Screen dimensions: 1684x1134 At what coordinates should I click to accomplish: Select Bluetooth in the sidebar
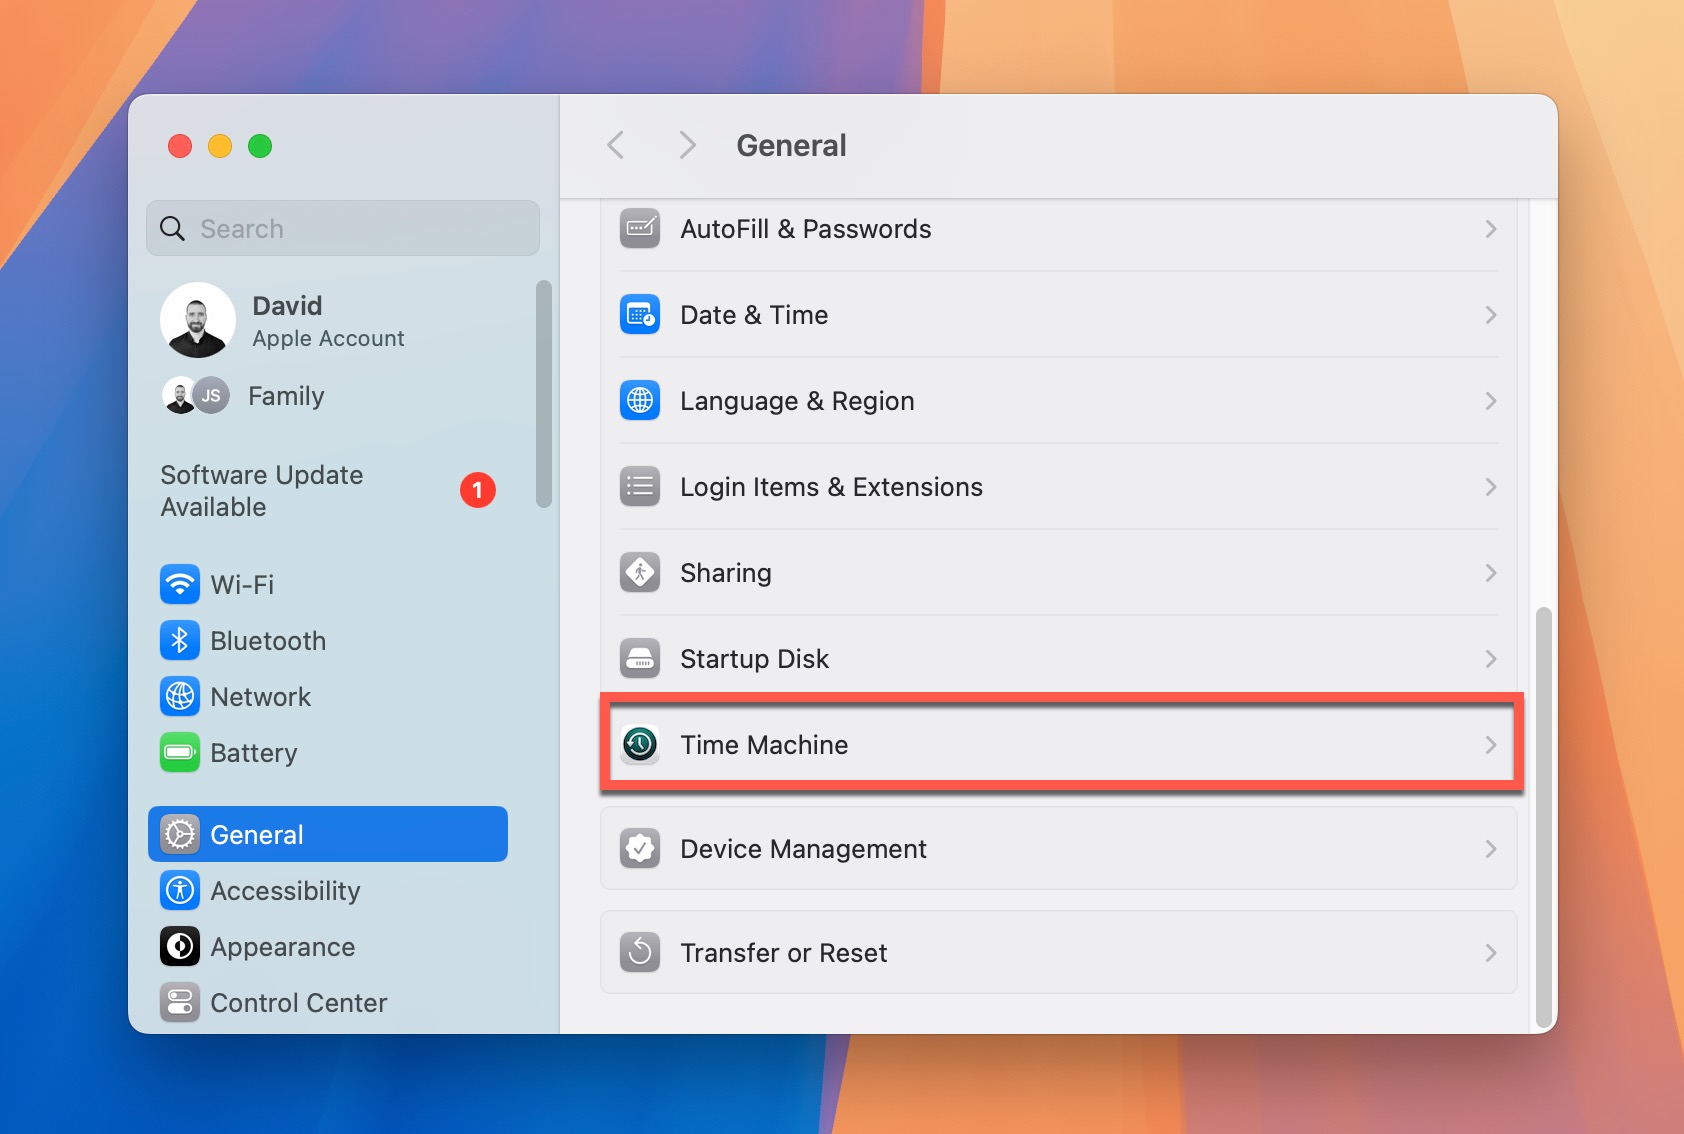pos(328,641)
